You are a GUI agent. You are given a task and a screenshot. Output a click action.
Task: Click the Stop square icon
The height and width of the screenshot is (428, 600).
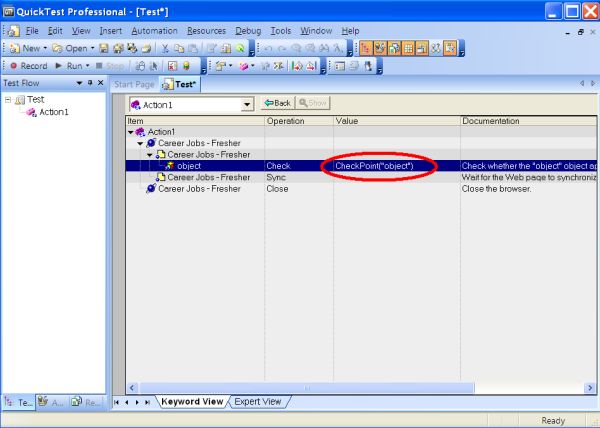(99, 66)
